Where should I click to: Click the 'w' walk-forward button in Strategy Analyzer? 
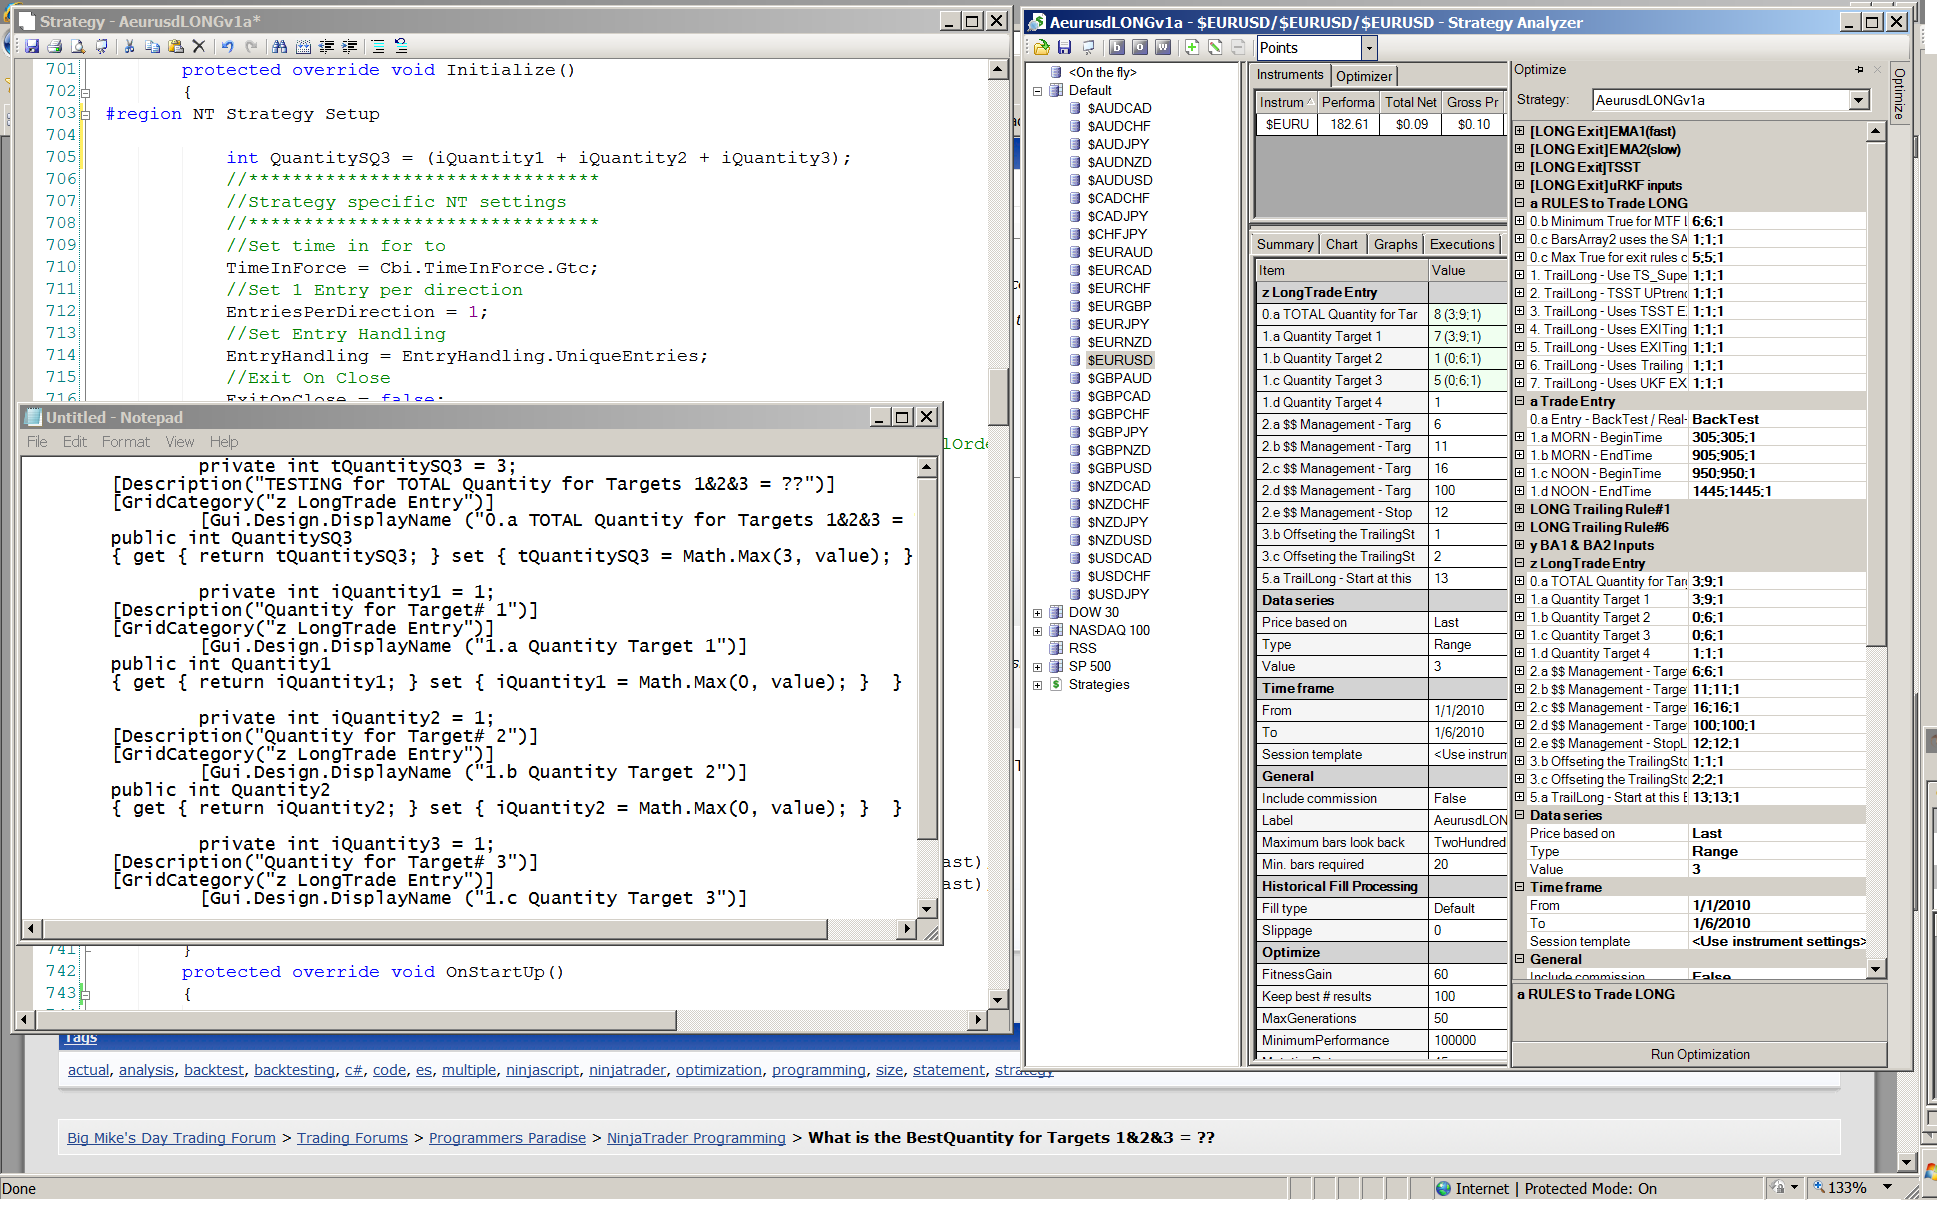point(1163,47)
